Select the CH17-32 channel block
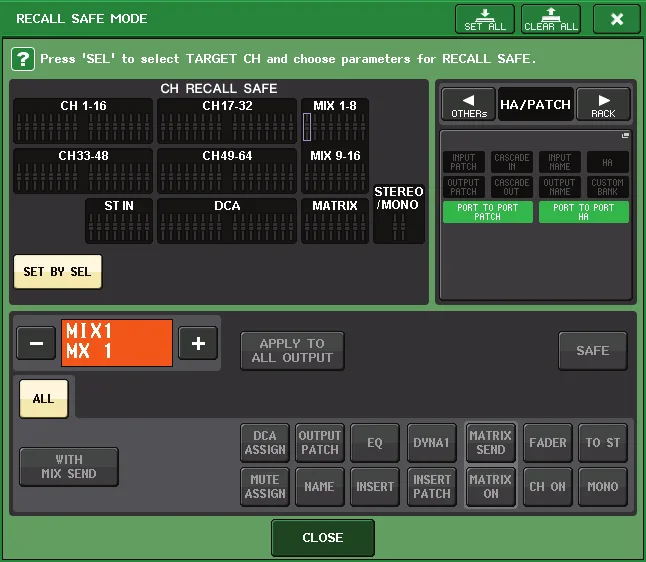Image resolution: width=646 pixels, height=562 pixels. click(227, 121)
